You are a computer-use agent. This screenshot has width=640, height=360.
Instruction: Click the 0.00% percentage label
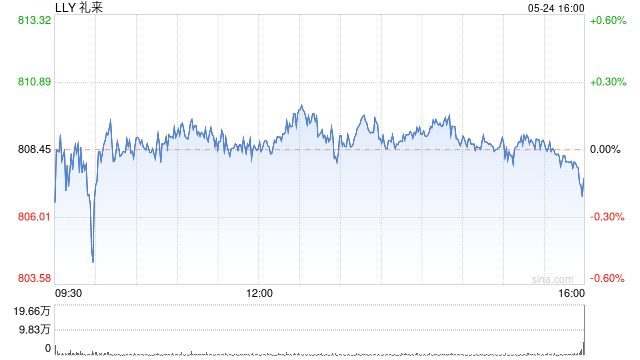tap(605, 150)
